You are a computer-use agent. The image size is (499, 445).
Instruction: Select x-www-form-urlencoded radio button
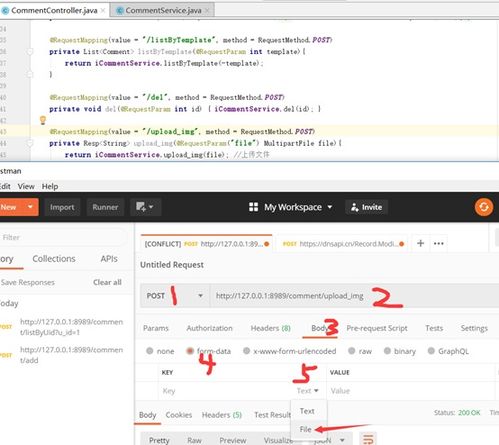(x=246, y=351)
